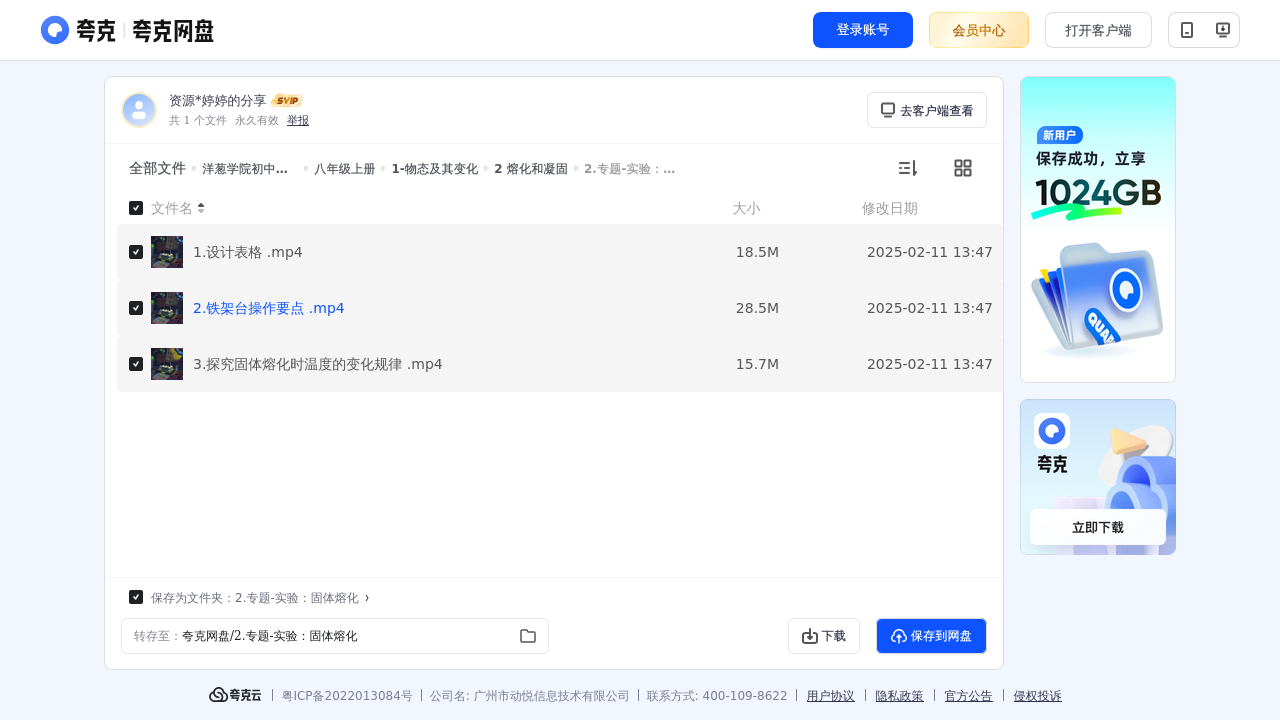Toggle filename sort arrows
Image resolution: width=1280 pixels, height=720 pixels.
click(x=201, y=208)
